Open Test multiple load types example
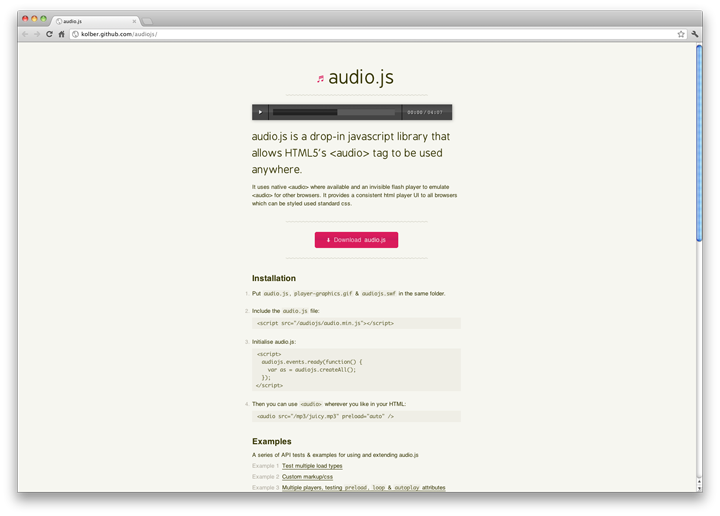Viewport: 720px width, 516px height. pos(312,466)
